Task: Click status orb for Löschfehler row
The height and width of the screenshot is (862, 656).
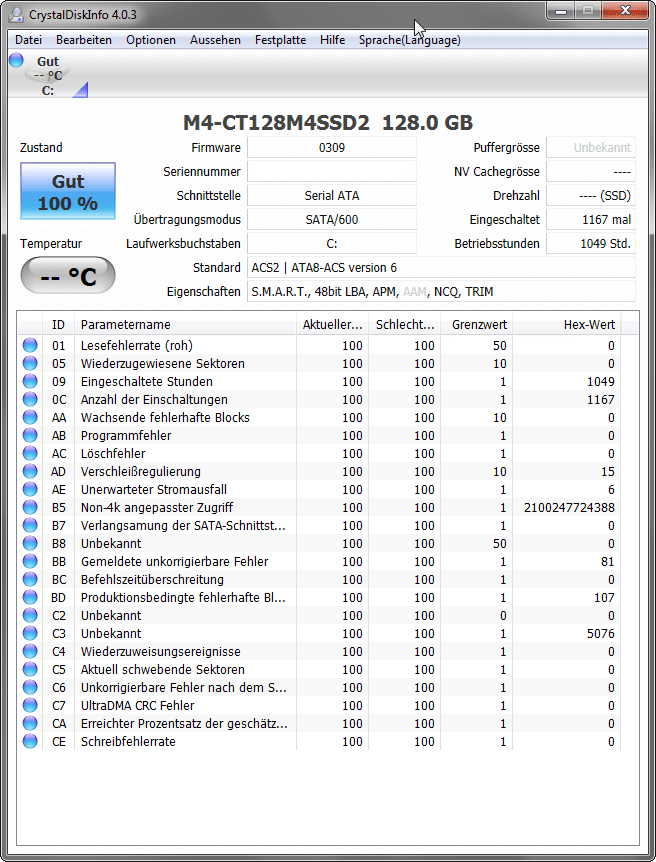Action: coord(30,454)
